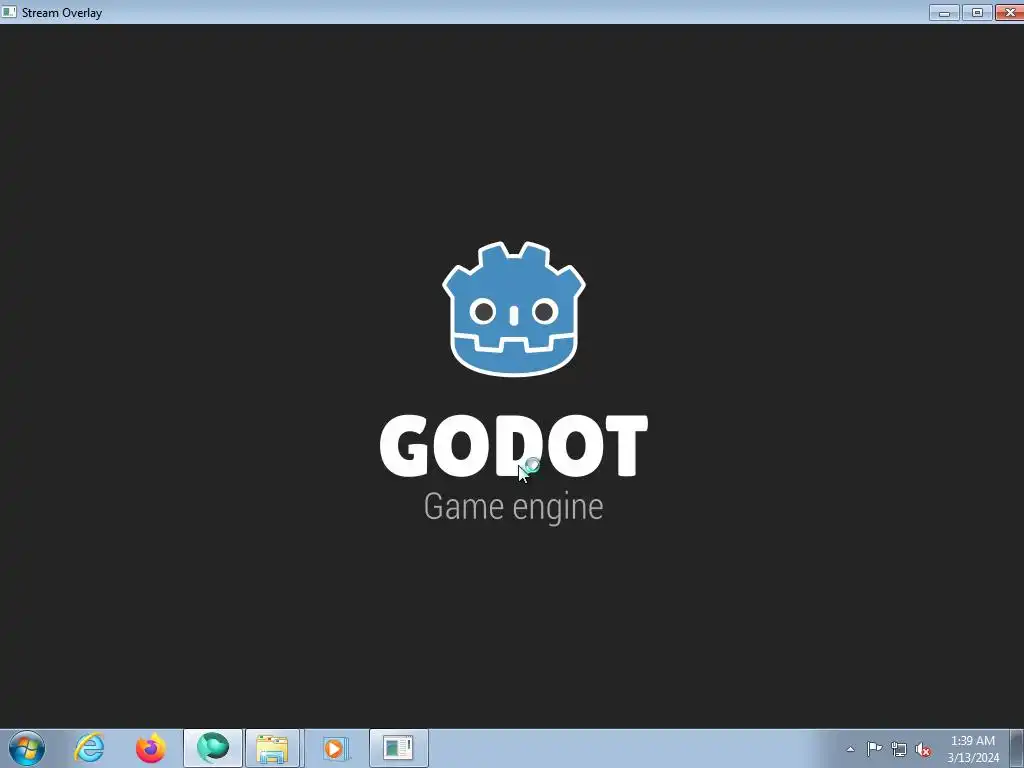The height and width of the screenshot is (768, 1024).
Task: Launch Windows Media Player from taskbar
Action: click(335, 748)
